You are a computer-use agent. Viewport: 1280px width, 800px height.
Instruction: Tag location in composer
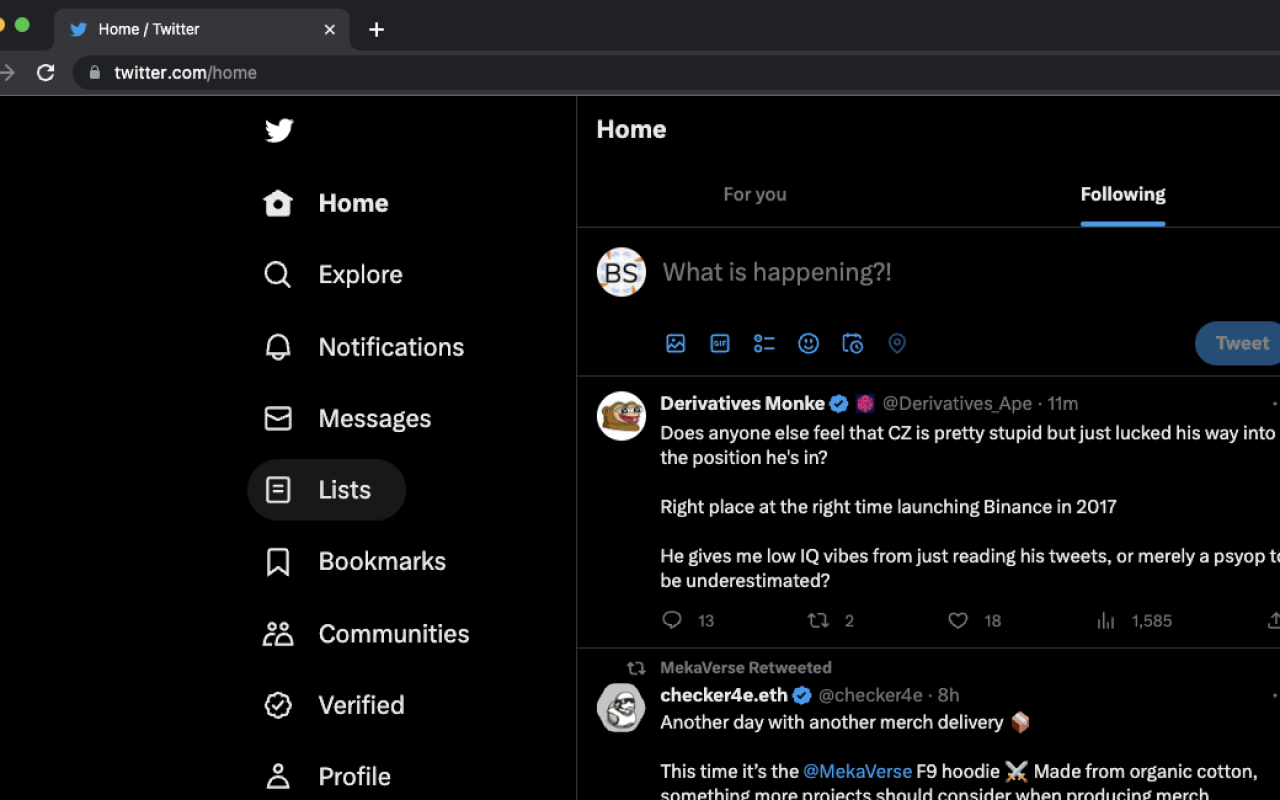897,344
